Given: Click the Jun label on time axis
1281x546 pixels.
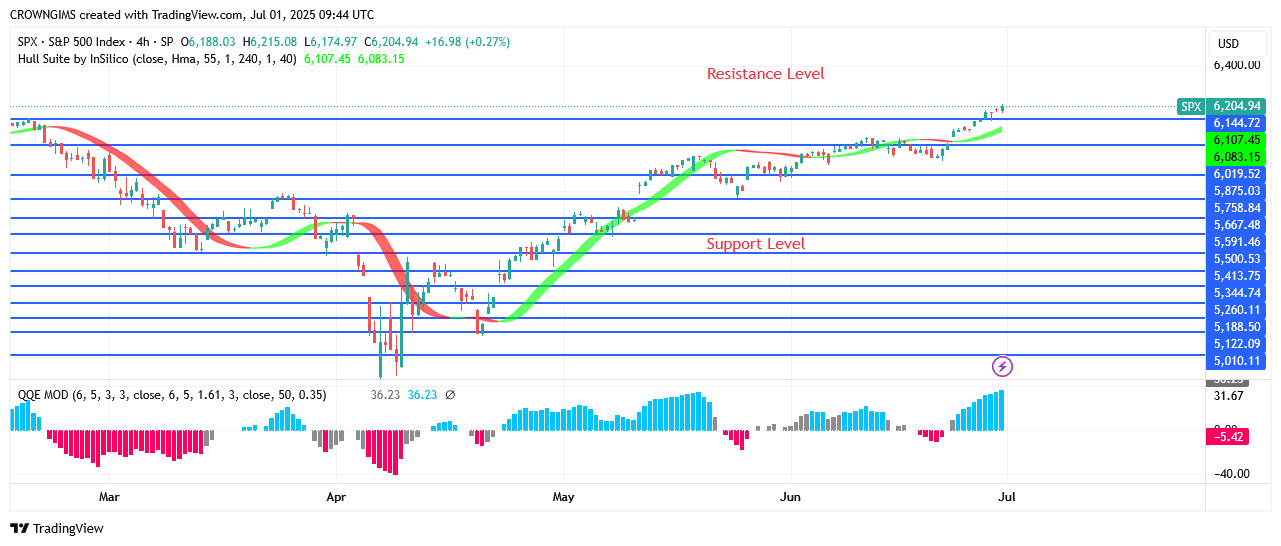Looking at the screenshot, I should [x=790, y=496].
